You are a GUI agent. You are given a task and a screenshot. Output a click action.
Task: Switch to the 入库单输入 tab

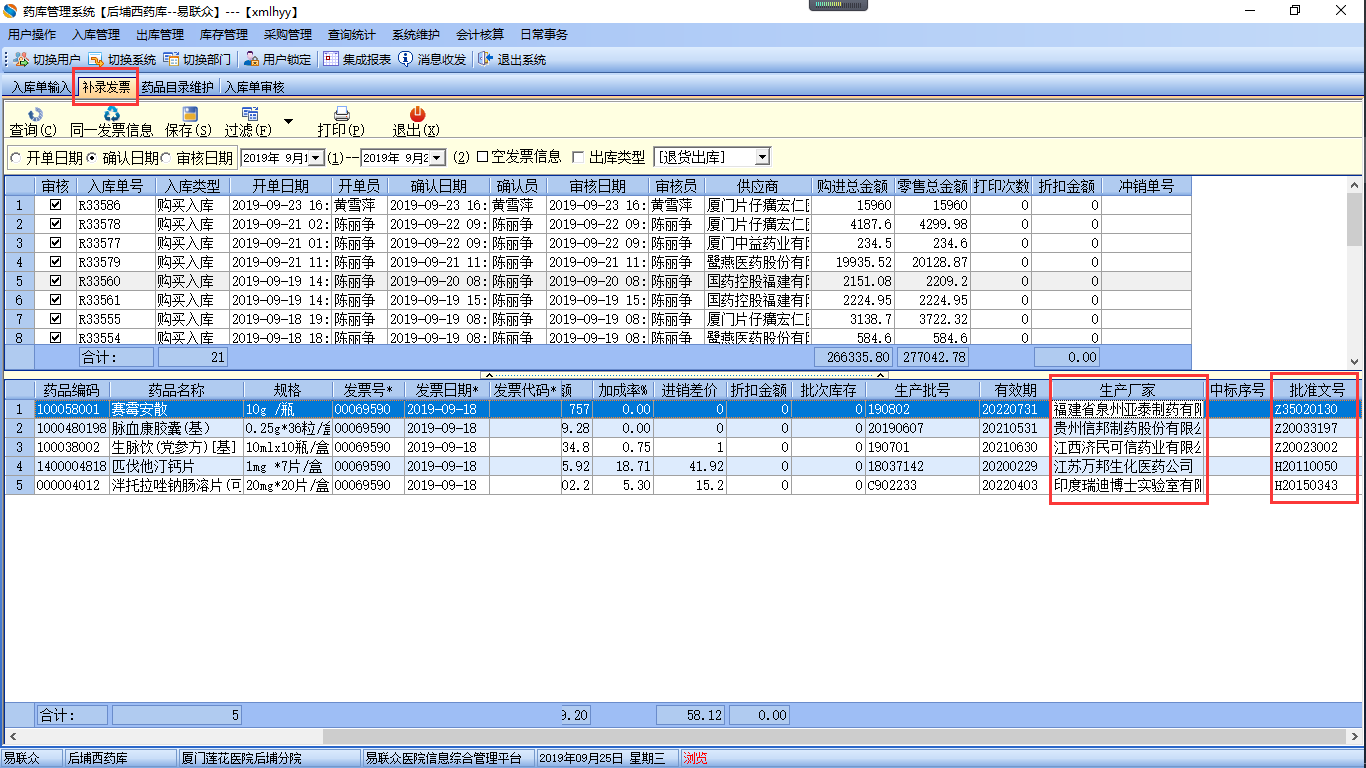click(x=41, y=87)
